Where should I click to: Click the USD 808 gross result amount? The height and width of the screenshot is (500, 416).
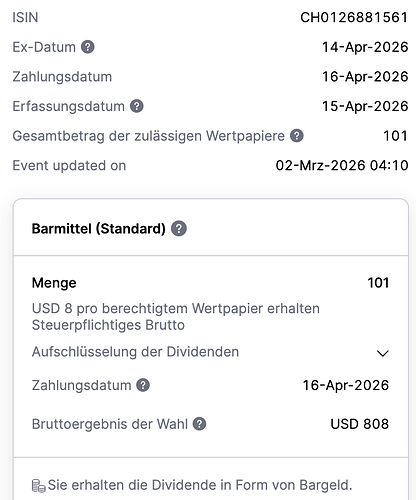click(x=360, y=424)
